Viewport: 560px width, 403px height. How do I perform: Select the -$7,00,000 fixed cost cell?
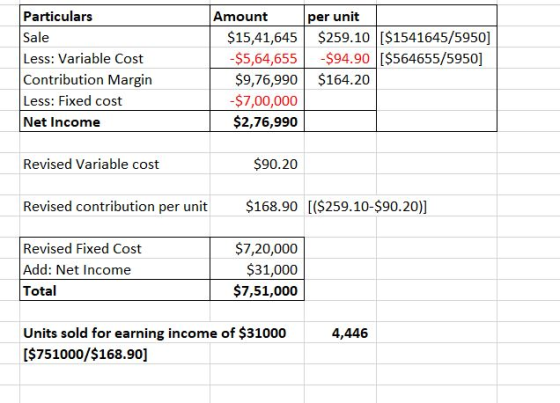pos(257,100)
